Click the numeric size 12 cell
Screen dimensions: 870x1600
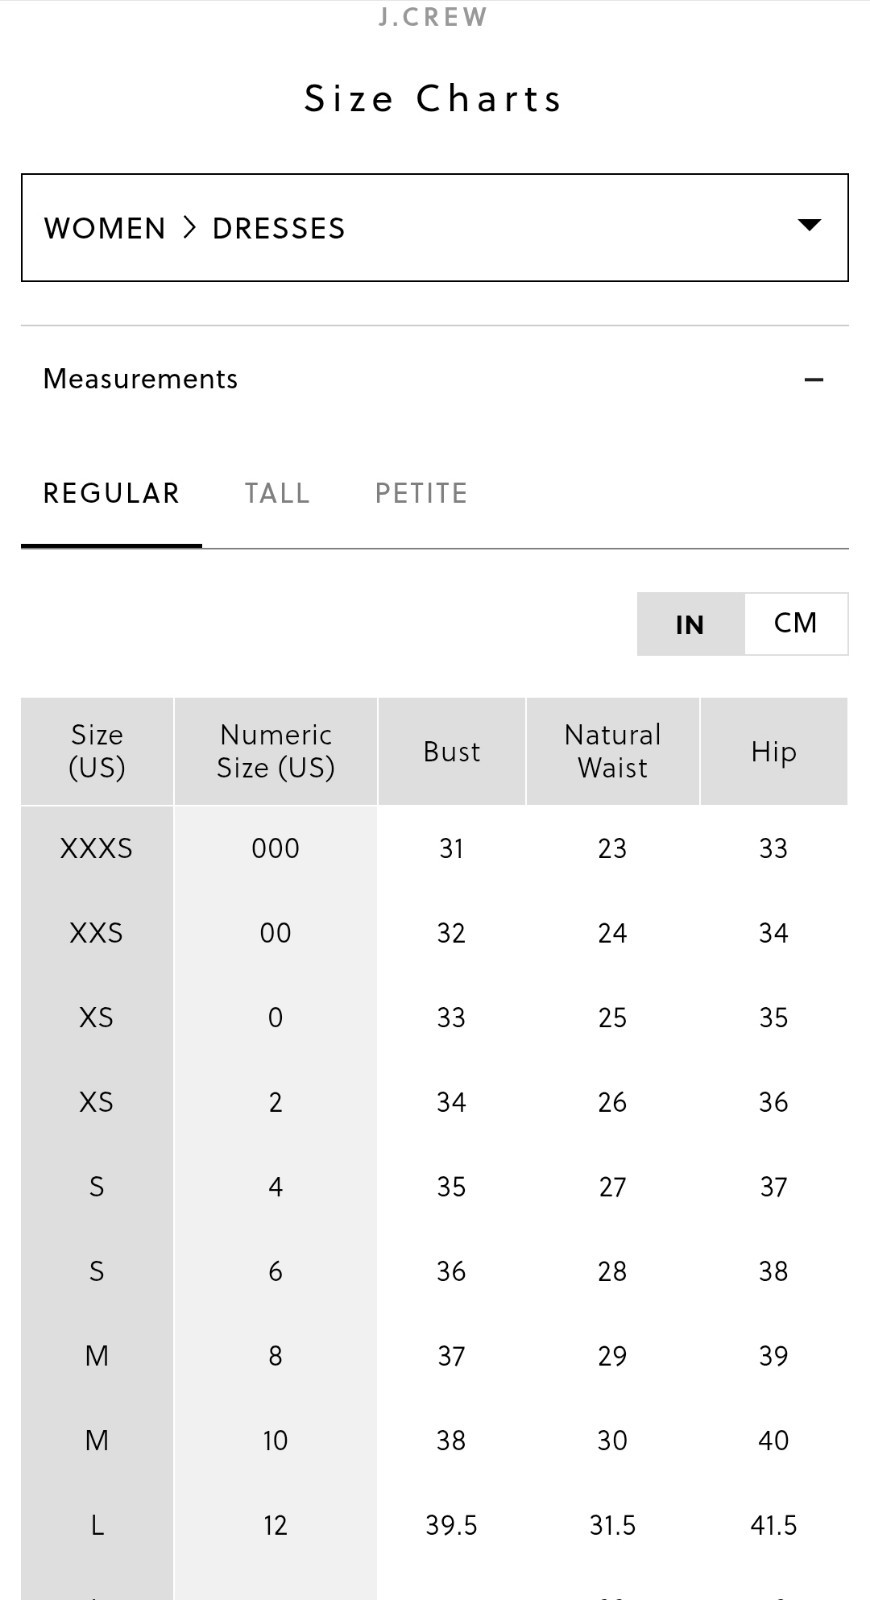coord(276,1525)
